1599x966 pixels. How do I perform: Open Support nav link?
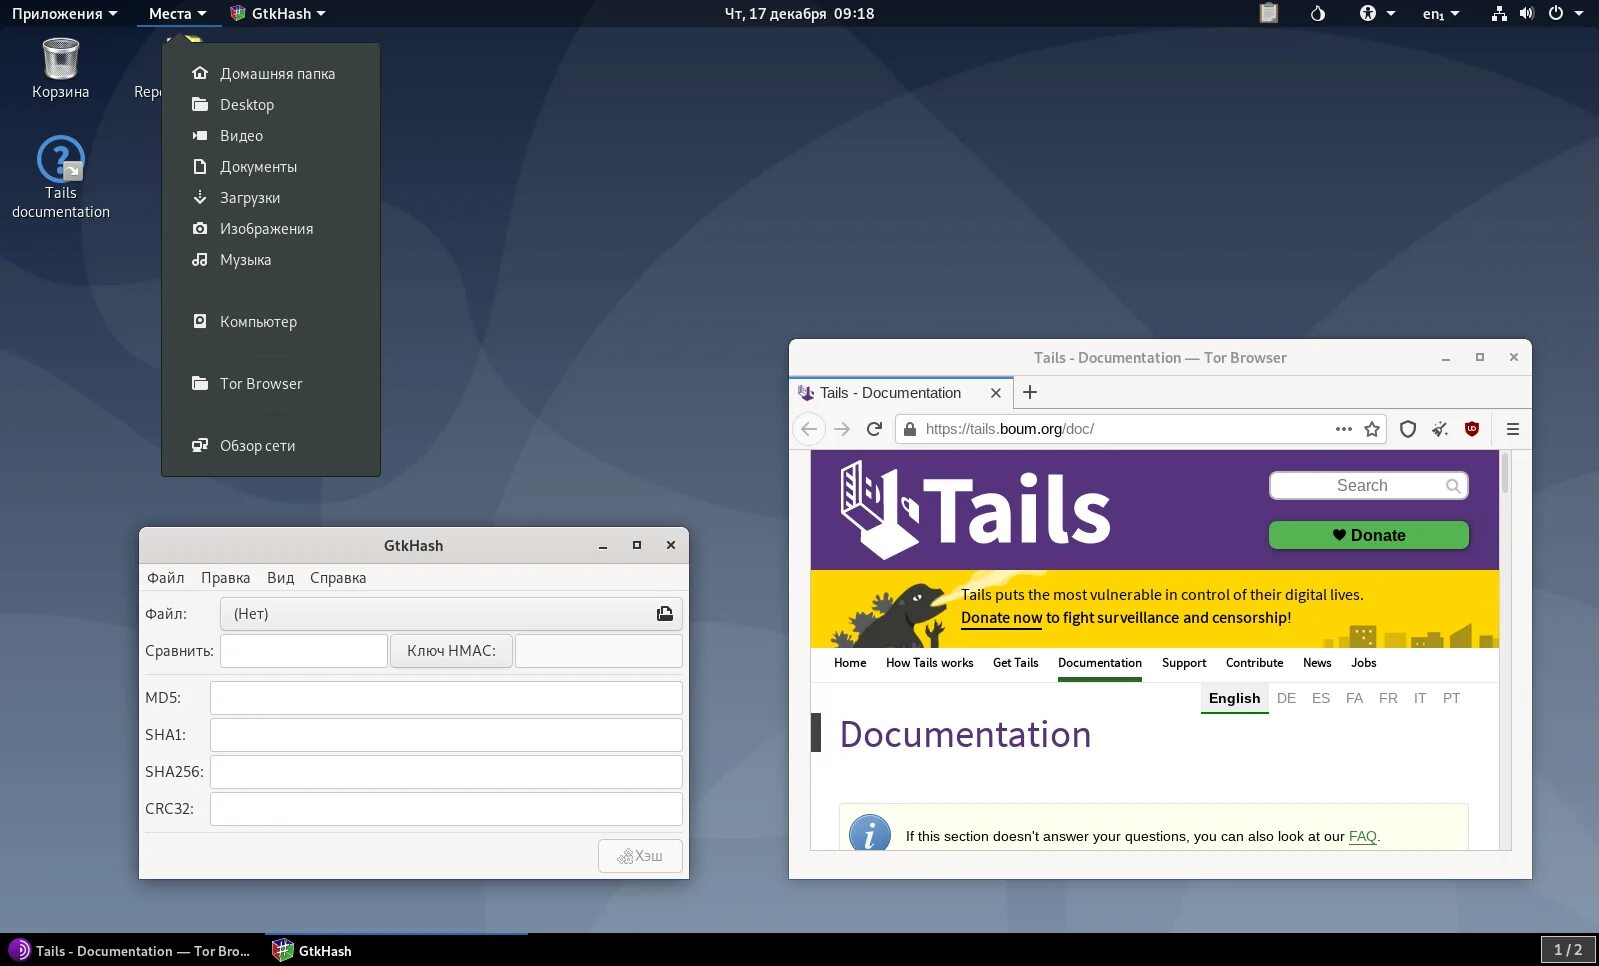[x=1184, y=663]
